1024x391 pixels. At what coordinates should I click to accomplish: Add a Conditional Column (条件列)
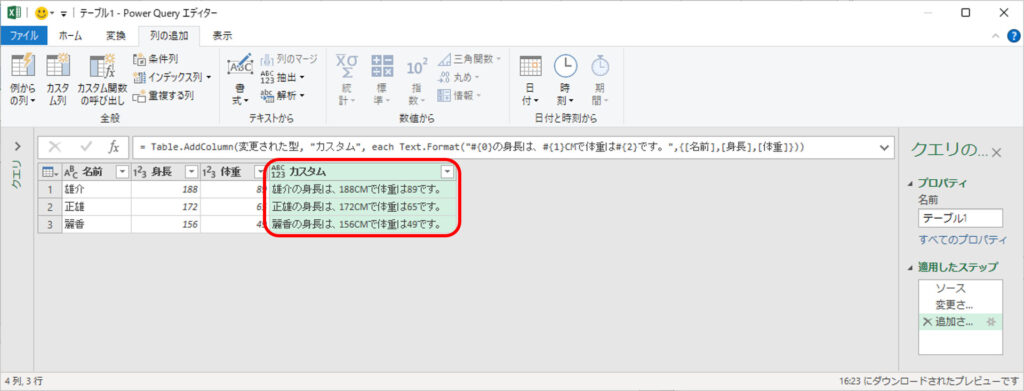(x=155, y=59)
